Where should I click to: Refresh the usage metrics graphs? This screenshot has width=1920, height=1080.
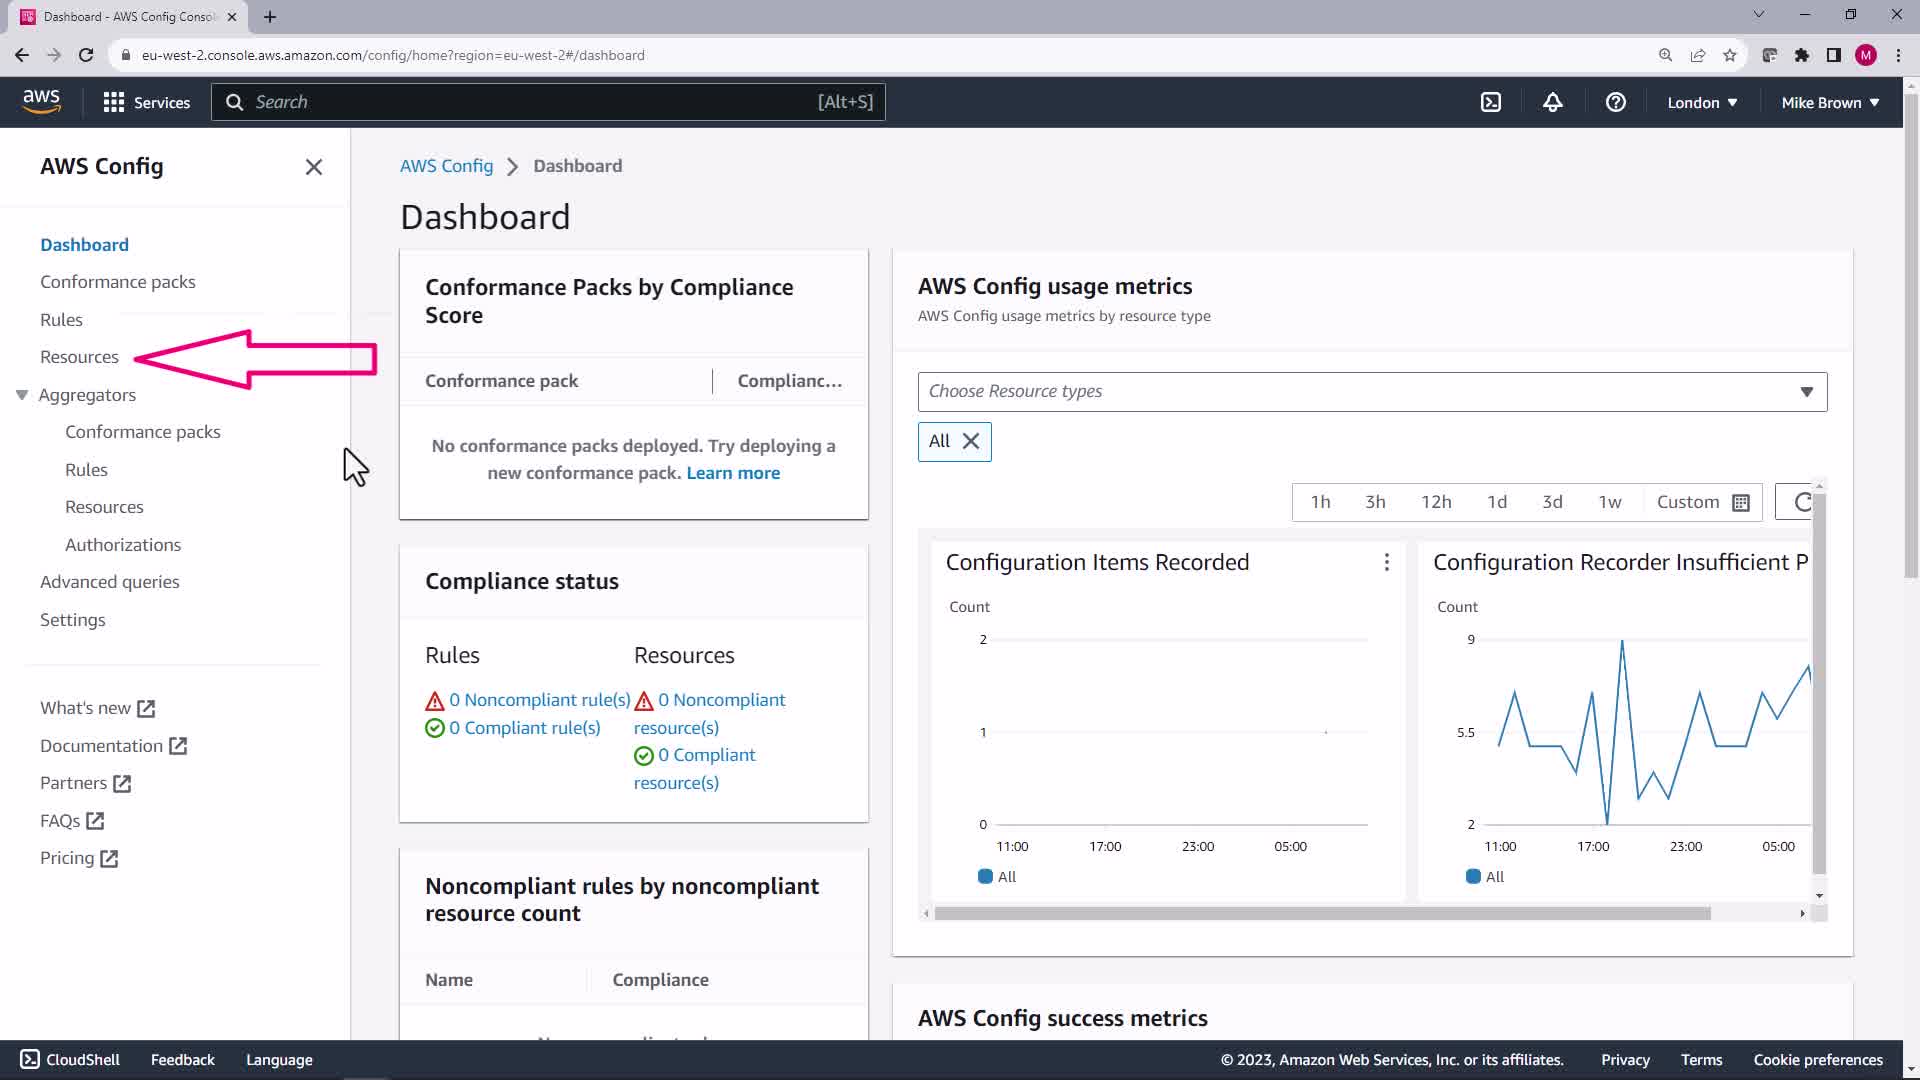tap(1801, 502)
